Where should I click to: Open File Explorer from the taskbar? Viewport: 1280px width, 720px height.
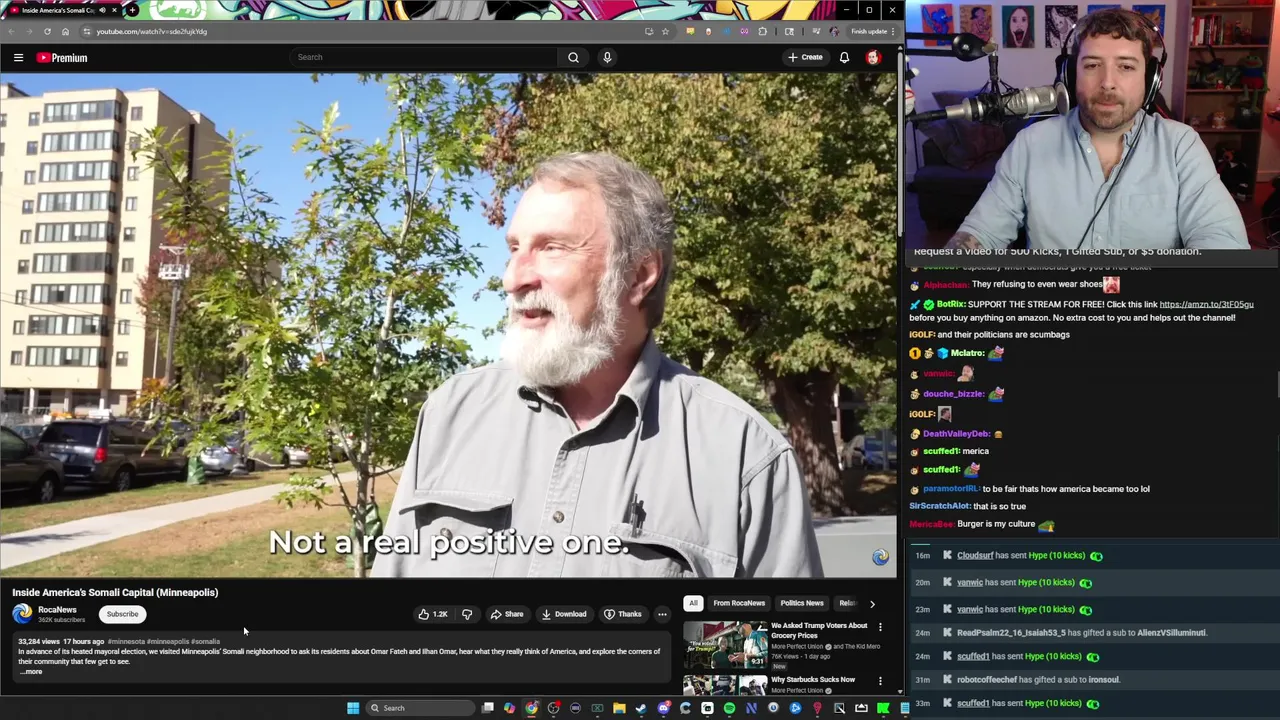(619, 708)
